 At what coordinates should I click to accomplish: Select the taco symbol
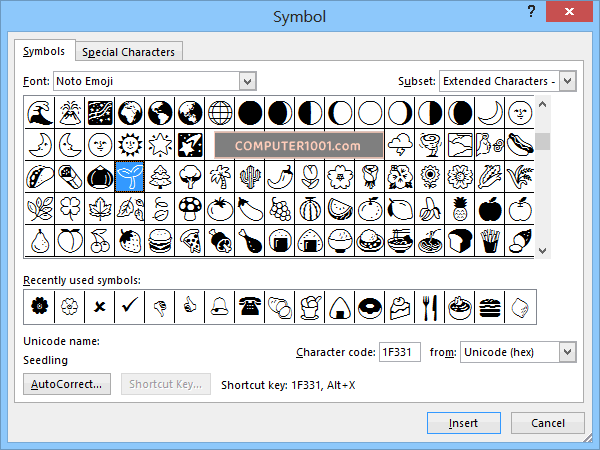click(40, 177)
